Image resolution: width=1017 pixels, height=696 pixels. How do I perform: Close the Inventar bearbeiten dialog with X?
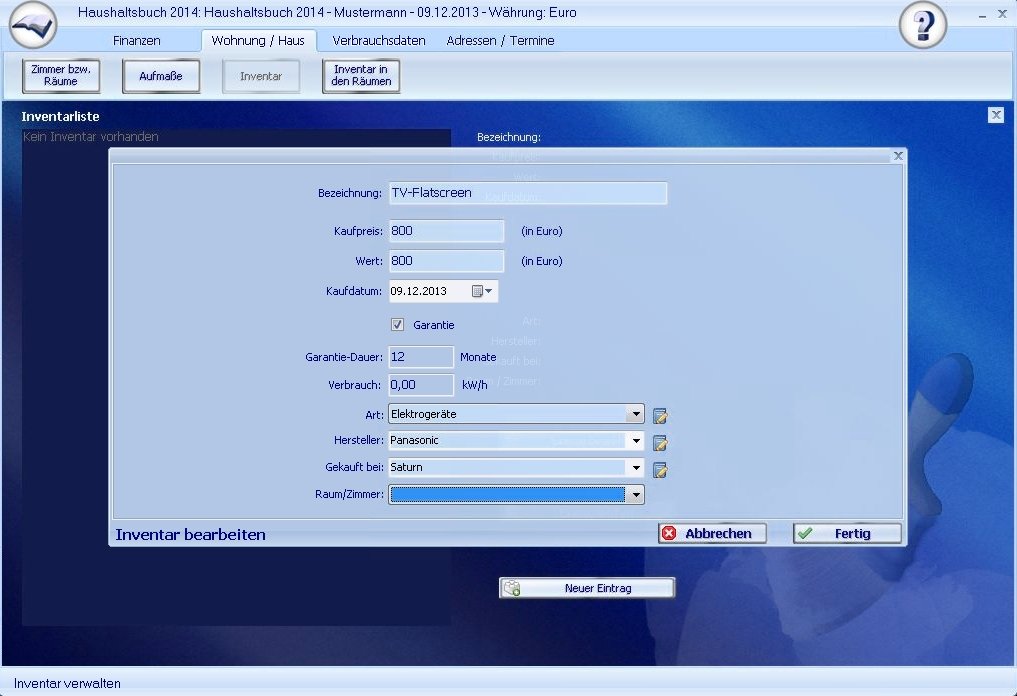[x=898, y=156]
